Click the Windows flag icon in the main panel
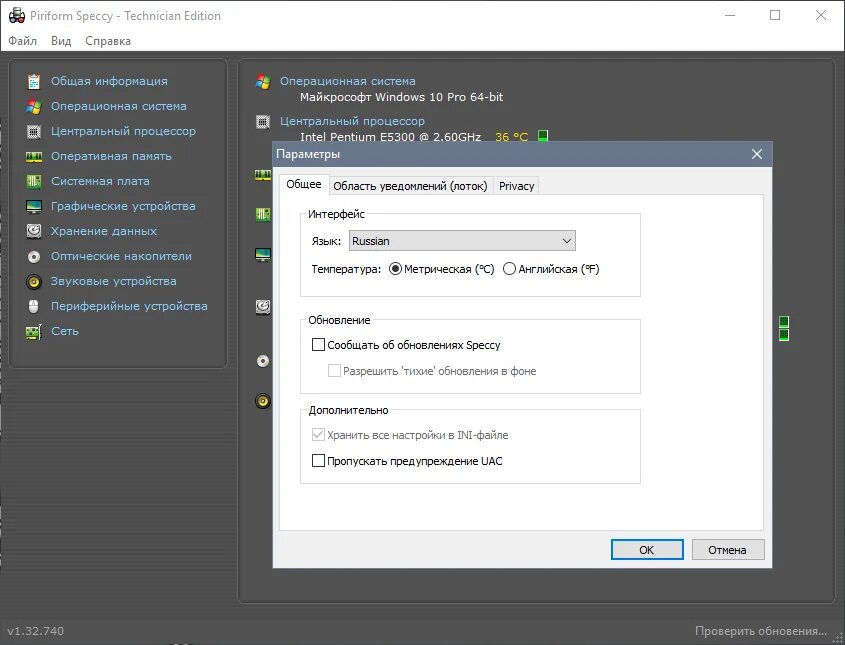The image size is (845, 645). tap(263, 82)
